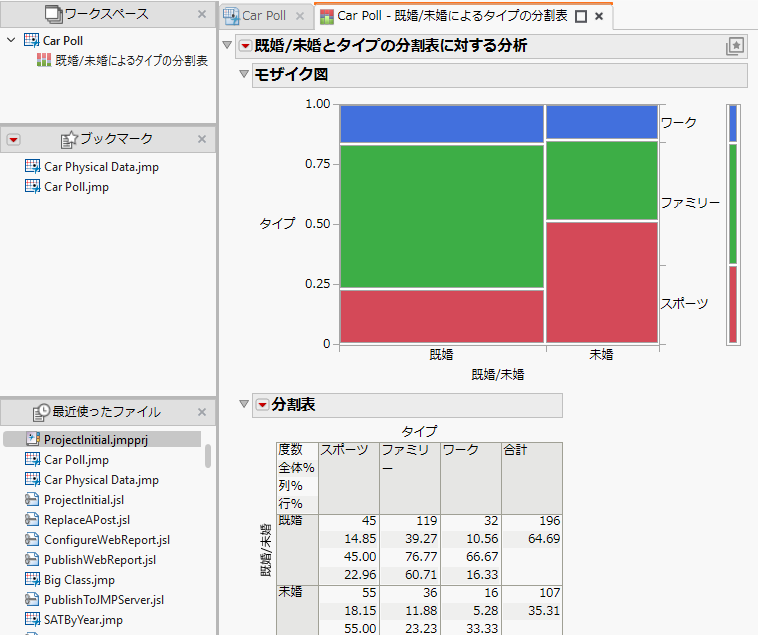Viewport: 758px width, 635px height.
Task: Click the 未婚 red スポーツ mosaic cell
Action: click(x=602, y=282)
